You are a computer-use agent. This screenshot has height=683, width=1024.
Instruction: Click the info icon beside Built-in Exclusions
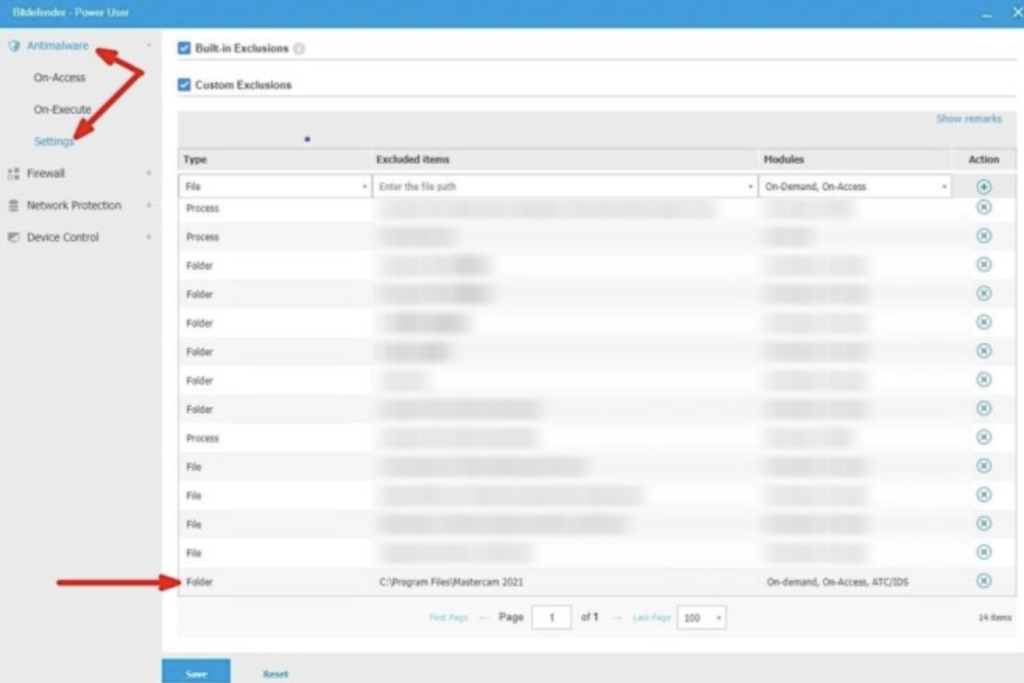coord(299,48)
